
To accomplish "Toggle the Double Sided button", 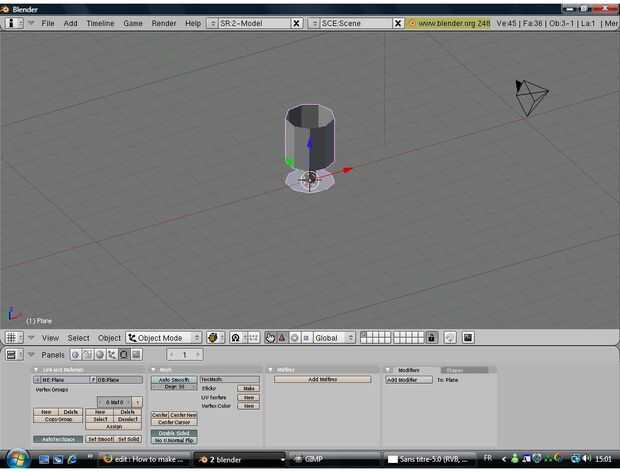I will [174, 433].
